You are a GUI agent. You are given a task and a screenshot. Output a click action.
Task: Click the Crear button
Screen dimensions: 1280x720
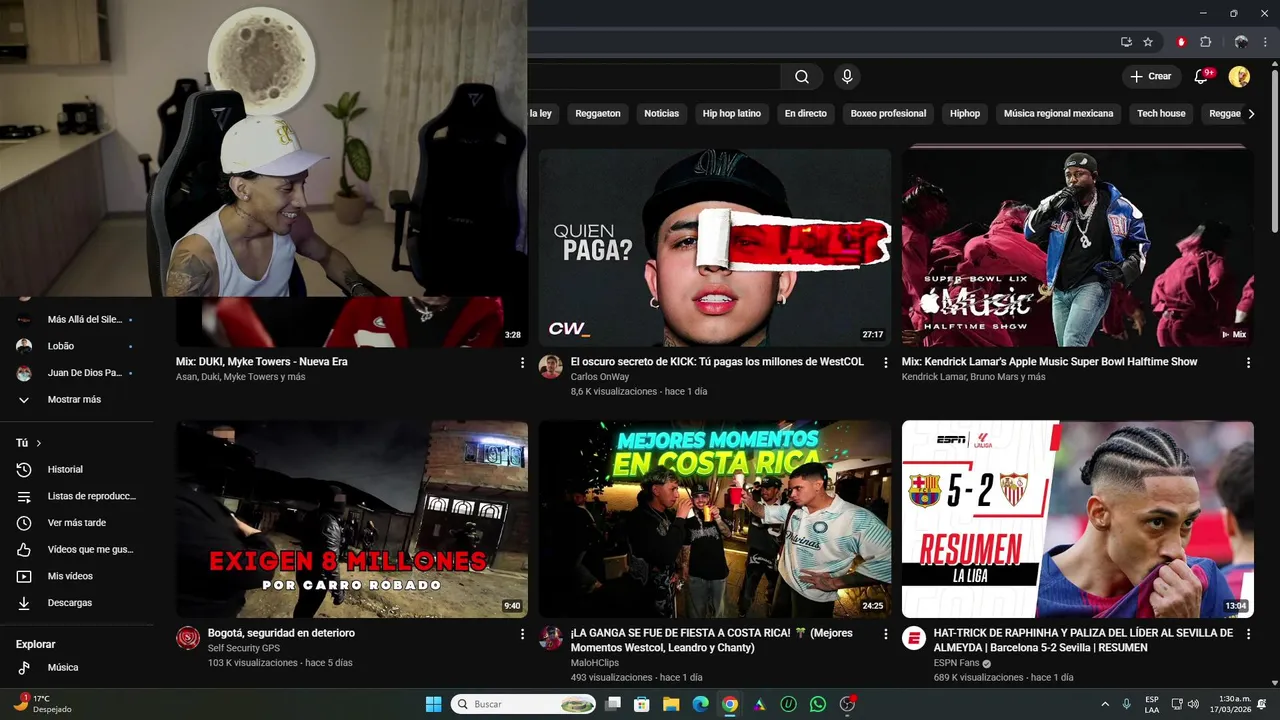(1150, 77)
